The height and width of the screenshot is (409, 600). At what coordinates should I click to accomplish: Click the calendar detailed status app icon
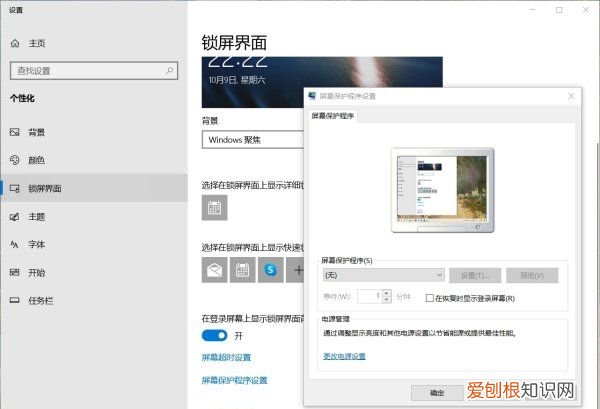pyautogui.click(x=214, y=208)
